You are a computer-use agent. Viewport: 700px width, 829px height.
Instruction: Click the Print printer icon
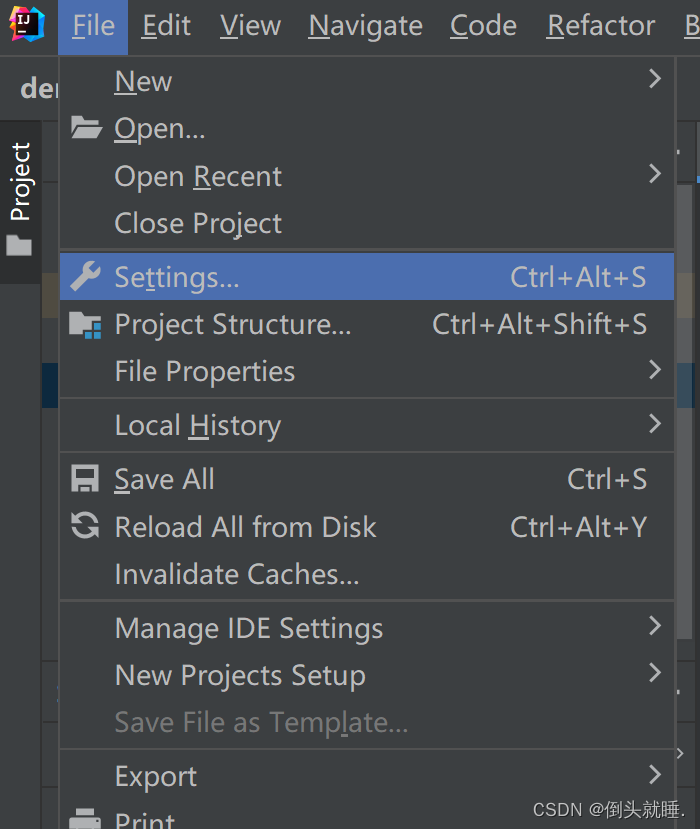point(86,820)
